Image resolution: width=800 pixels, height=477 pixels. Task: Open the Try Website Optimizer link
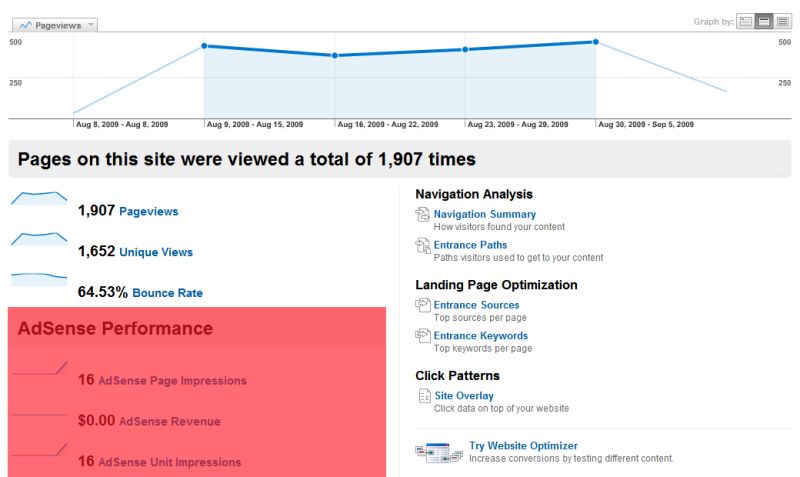523,445
